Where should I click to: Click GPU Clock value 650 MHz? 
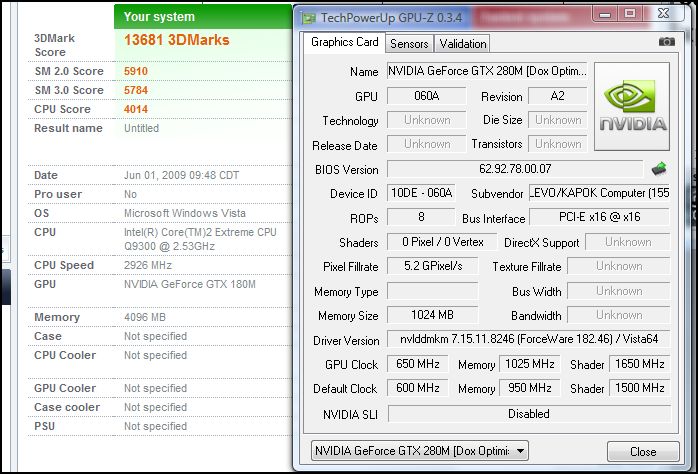(x=418, y=364)
